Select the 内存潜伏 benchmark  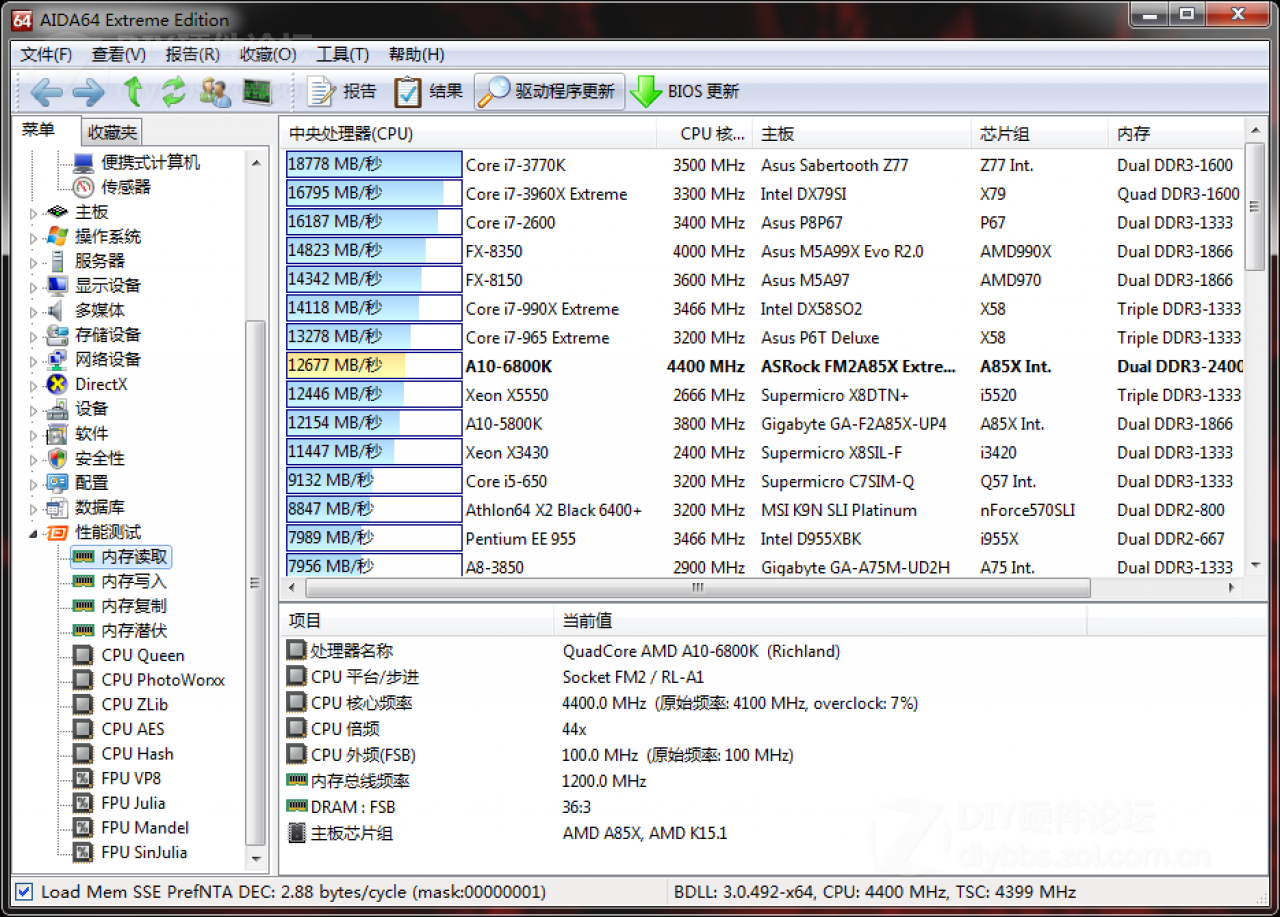(134, 631)
